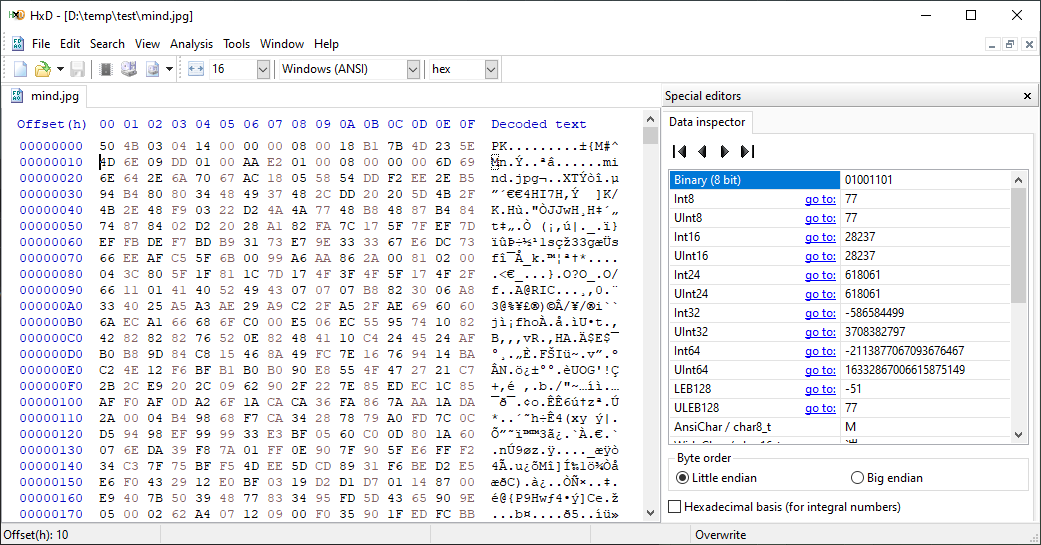
Task: Click the New file toolbar icon
Action: (21, 69)
